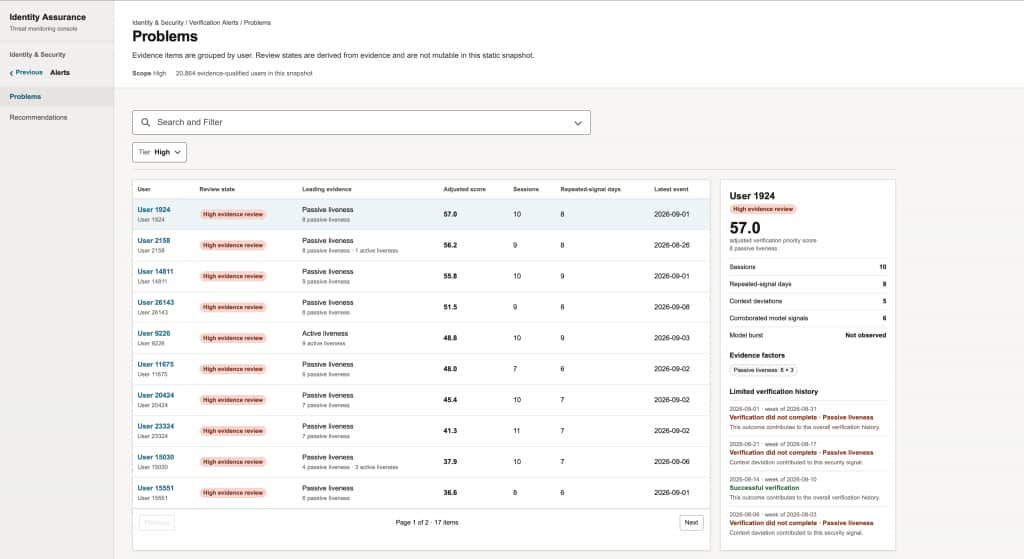Open User 20424 link

pos(155,395)
